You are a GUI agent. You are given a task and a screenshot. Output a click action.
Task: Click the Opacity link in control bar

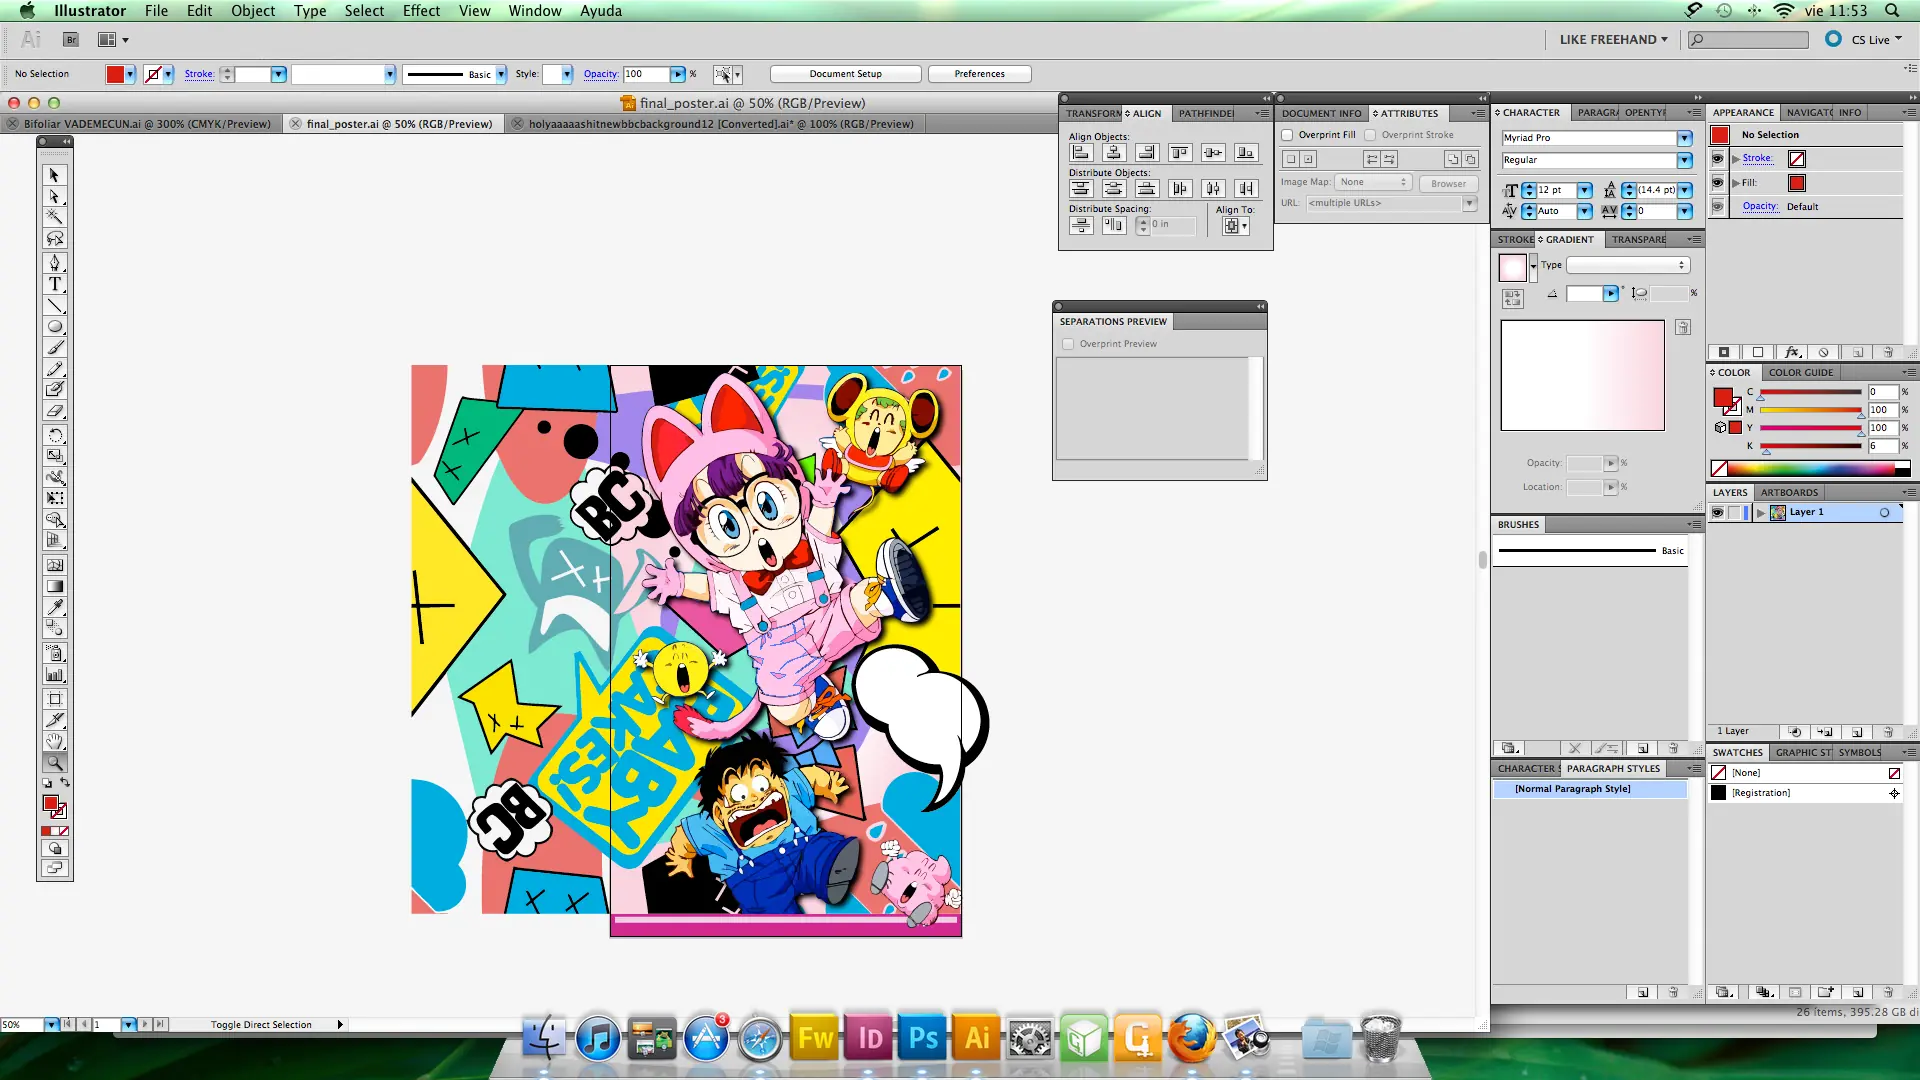[600, 74]
